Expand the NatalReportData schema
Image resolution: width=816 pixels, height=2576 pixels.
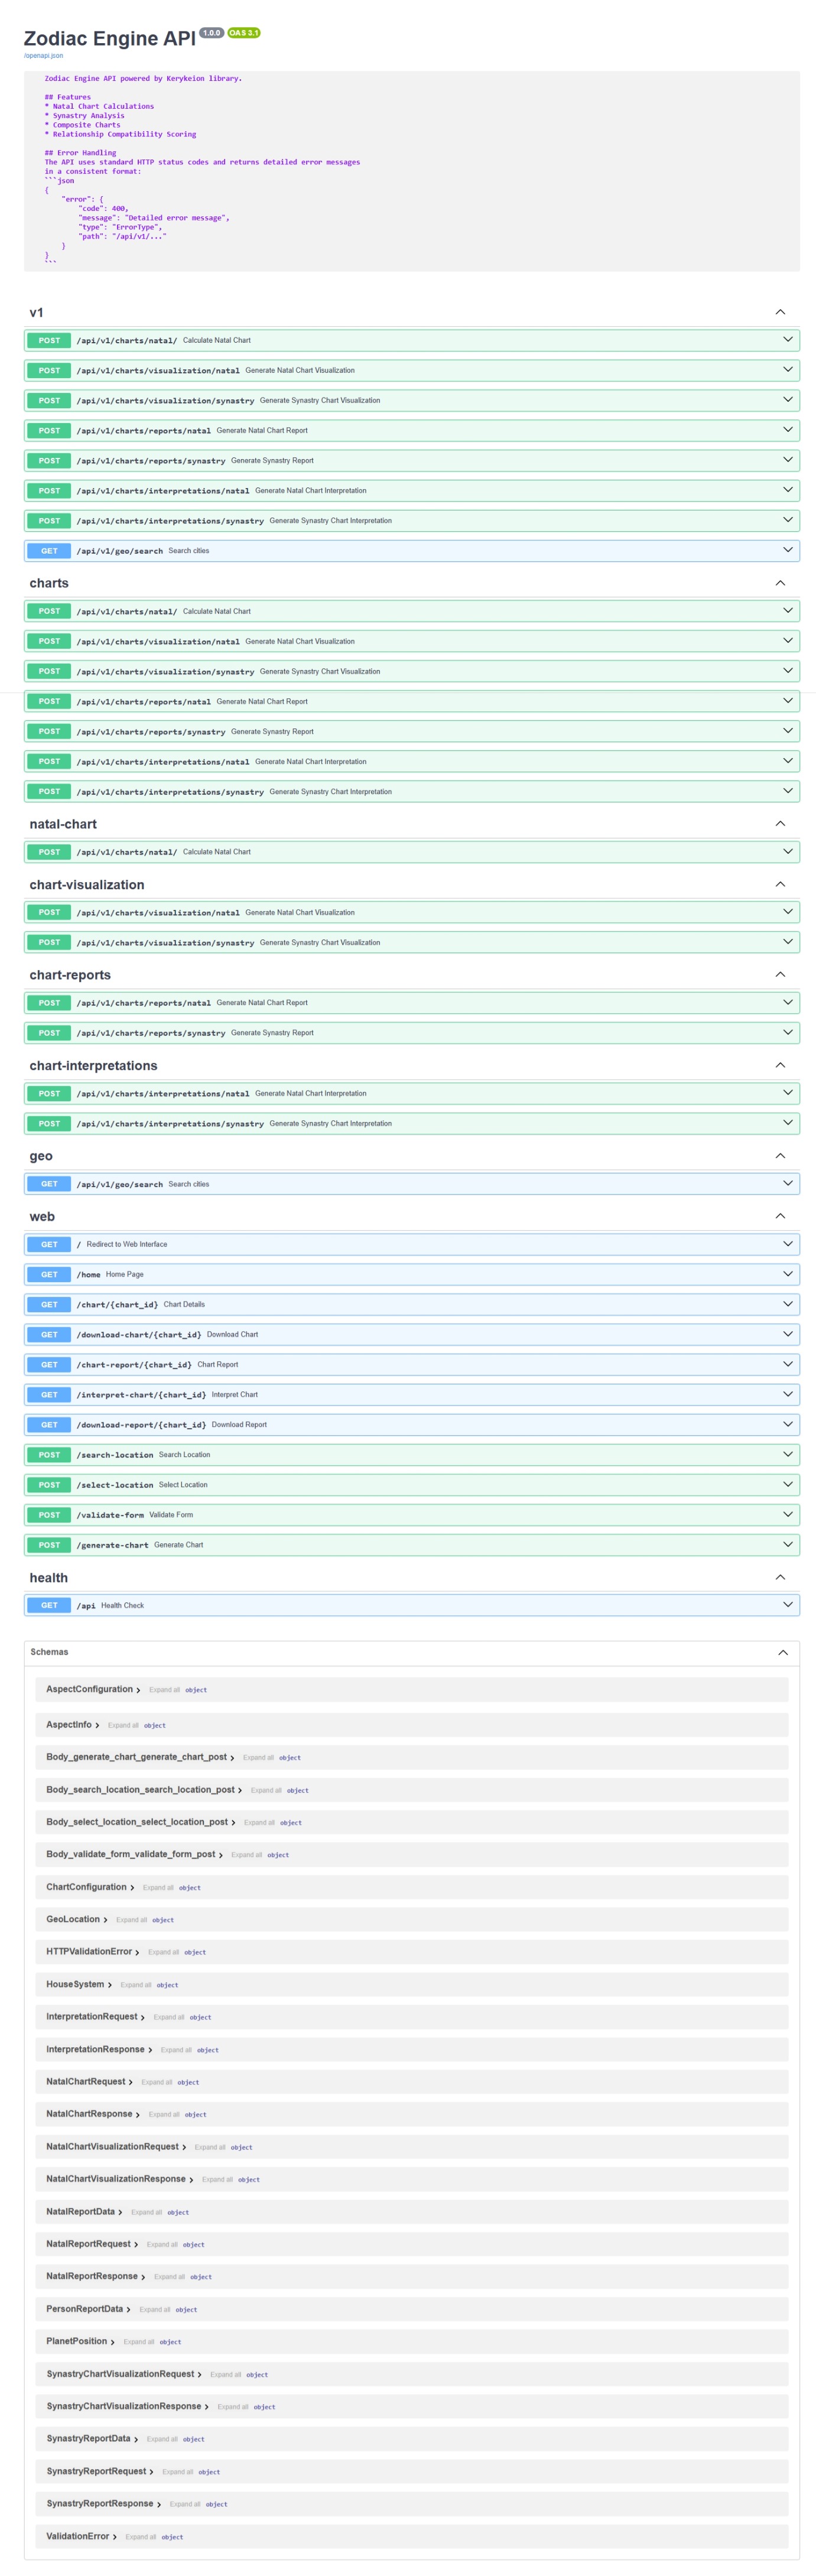point(84,2211)
